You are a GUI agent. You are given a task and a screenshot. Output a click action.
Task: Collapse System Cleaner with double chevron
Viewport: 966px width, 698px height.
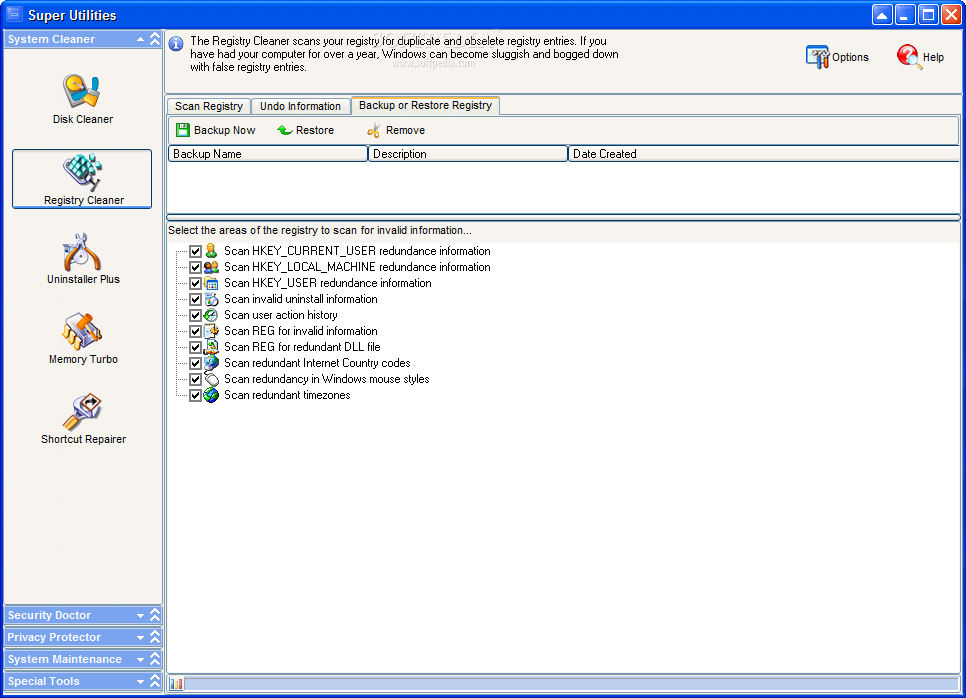point(155,39)
